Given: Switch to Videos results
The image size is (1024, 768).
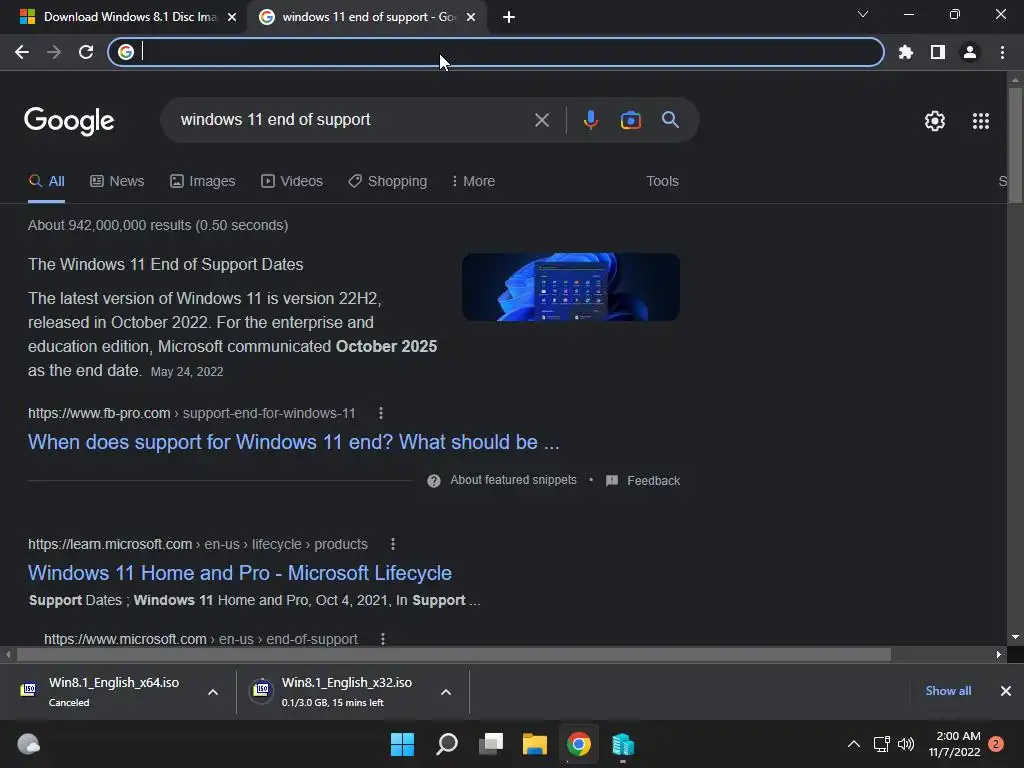Looking at the screenshot, I should pyautogui.click(x=292, y=182).
